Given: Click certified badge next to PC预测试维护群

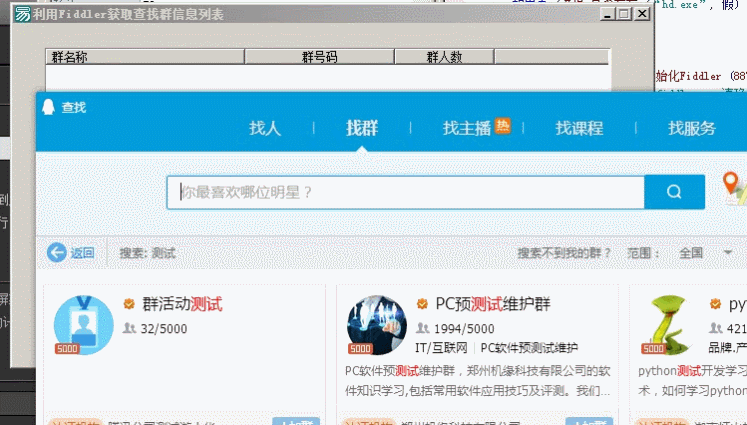Looking at the screenshot, I should click(x=422, y=304).
